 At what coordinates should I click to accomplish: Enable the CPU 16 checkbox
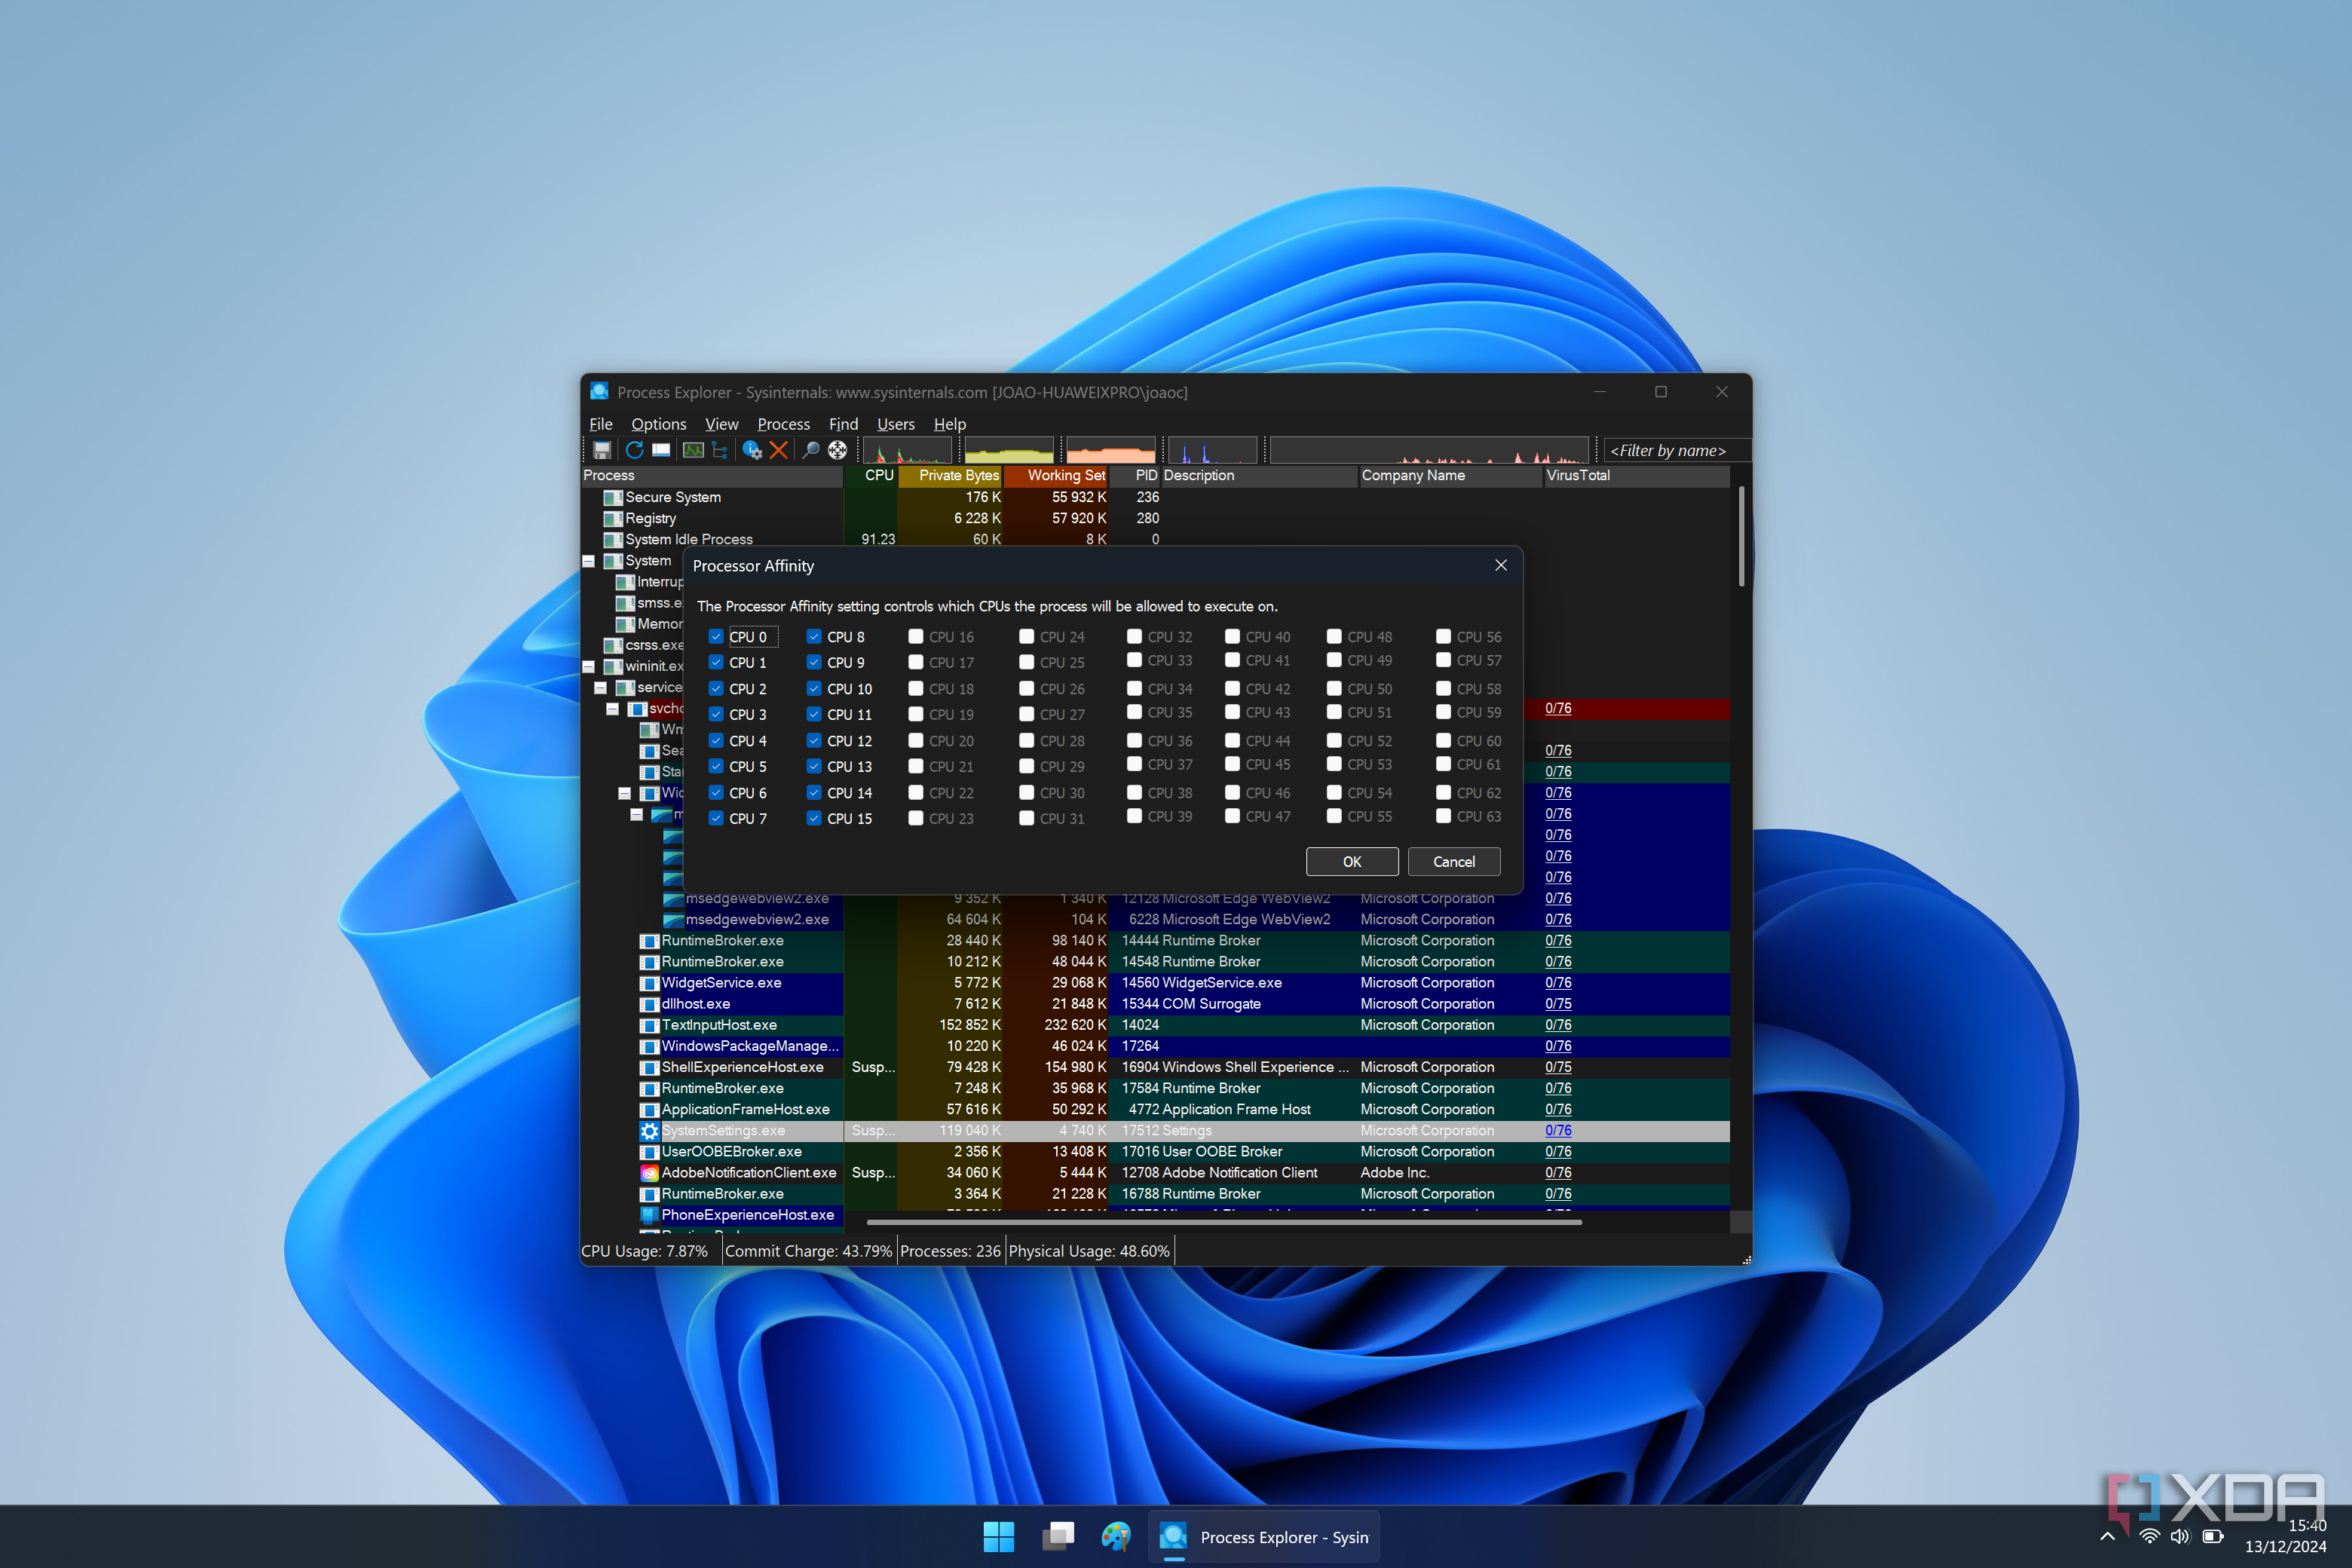click(916, 637)
